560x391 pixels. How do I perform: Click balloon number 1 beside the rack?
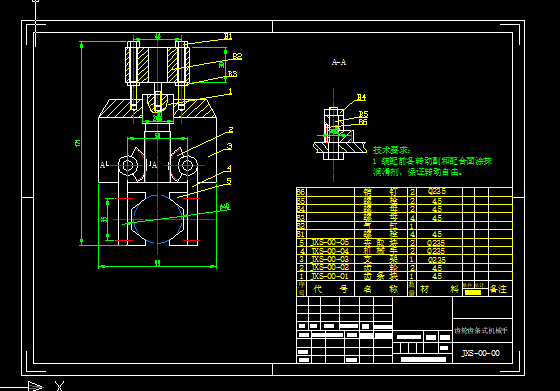[x=230, y=91]
